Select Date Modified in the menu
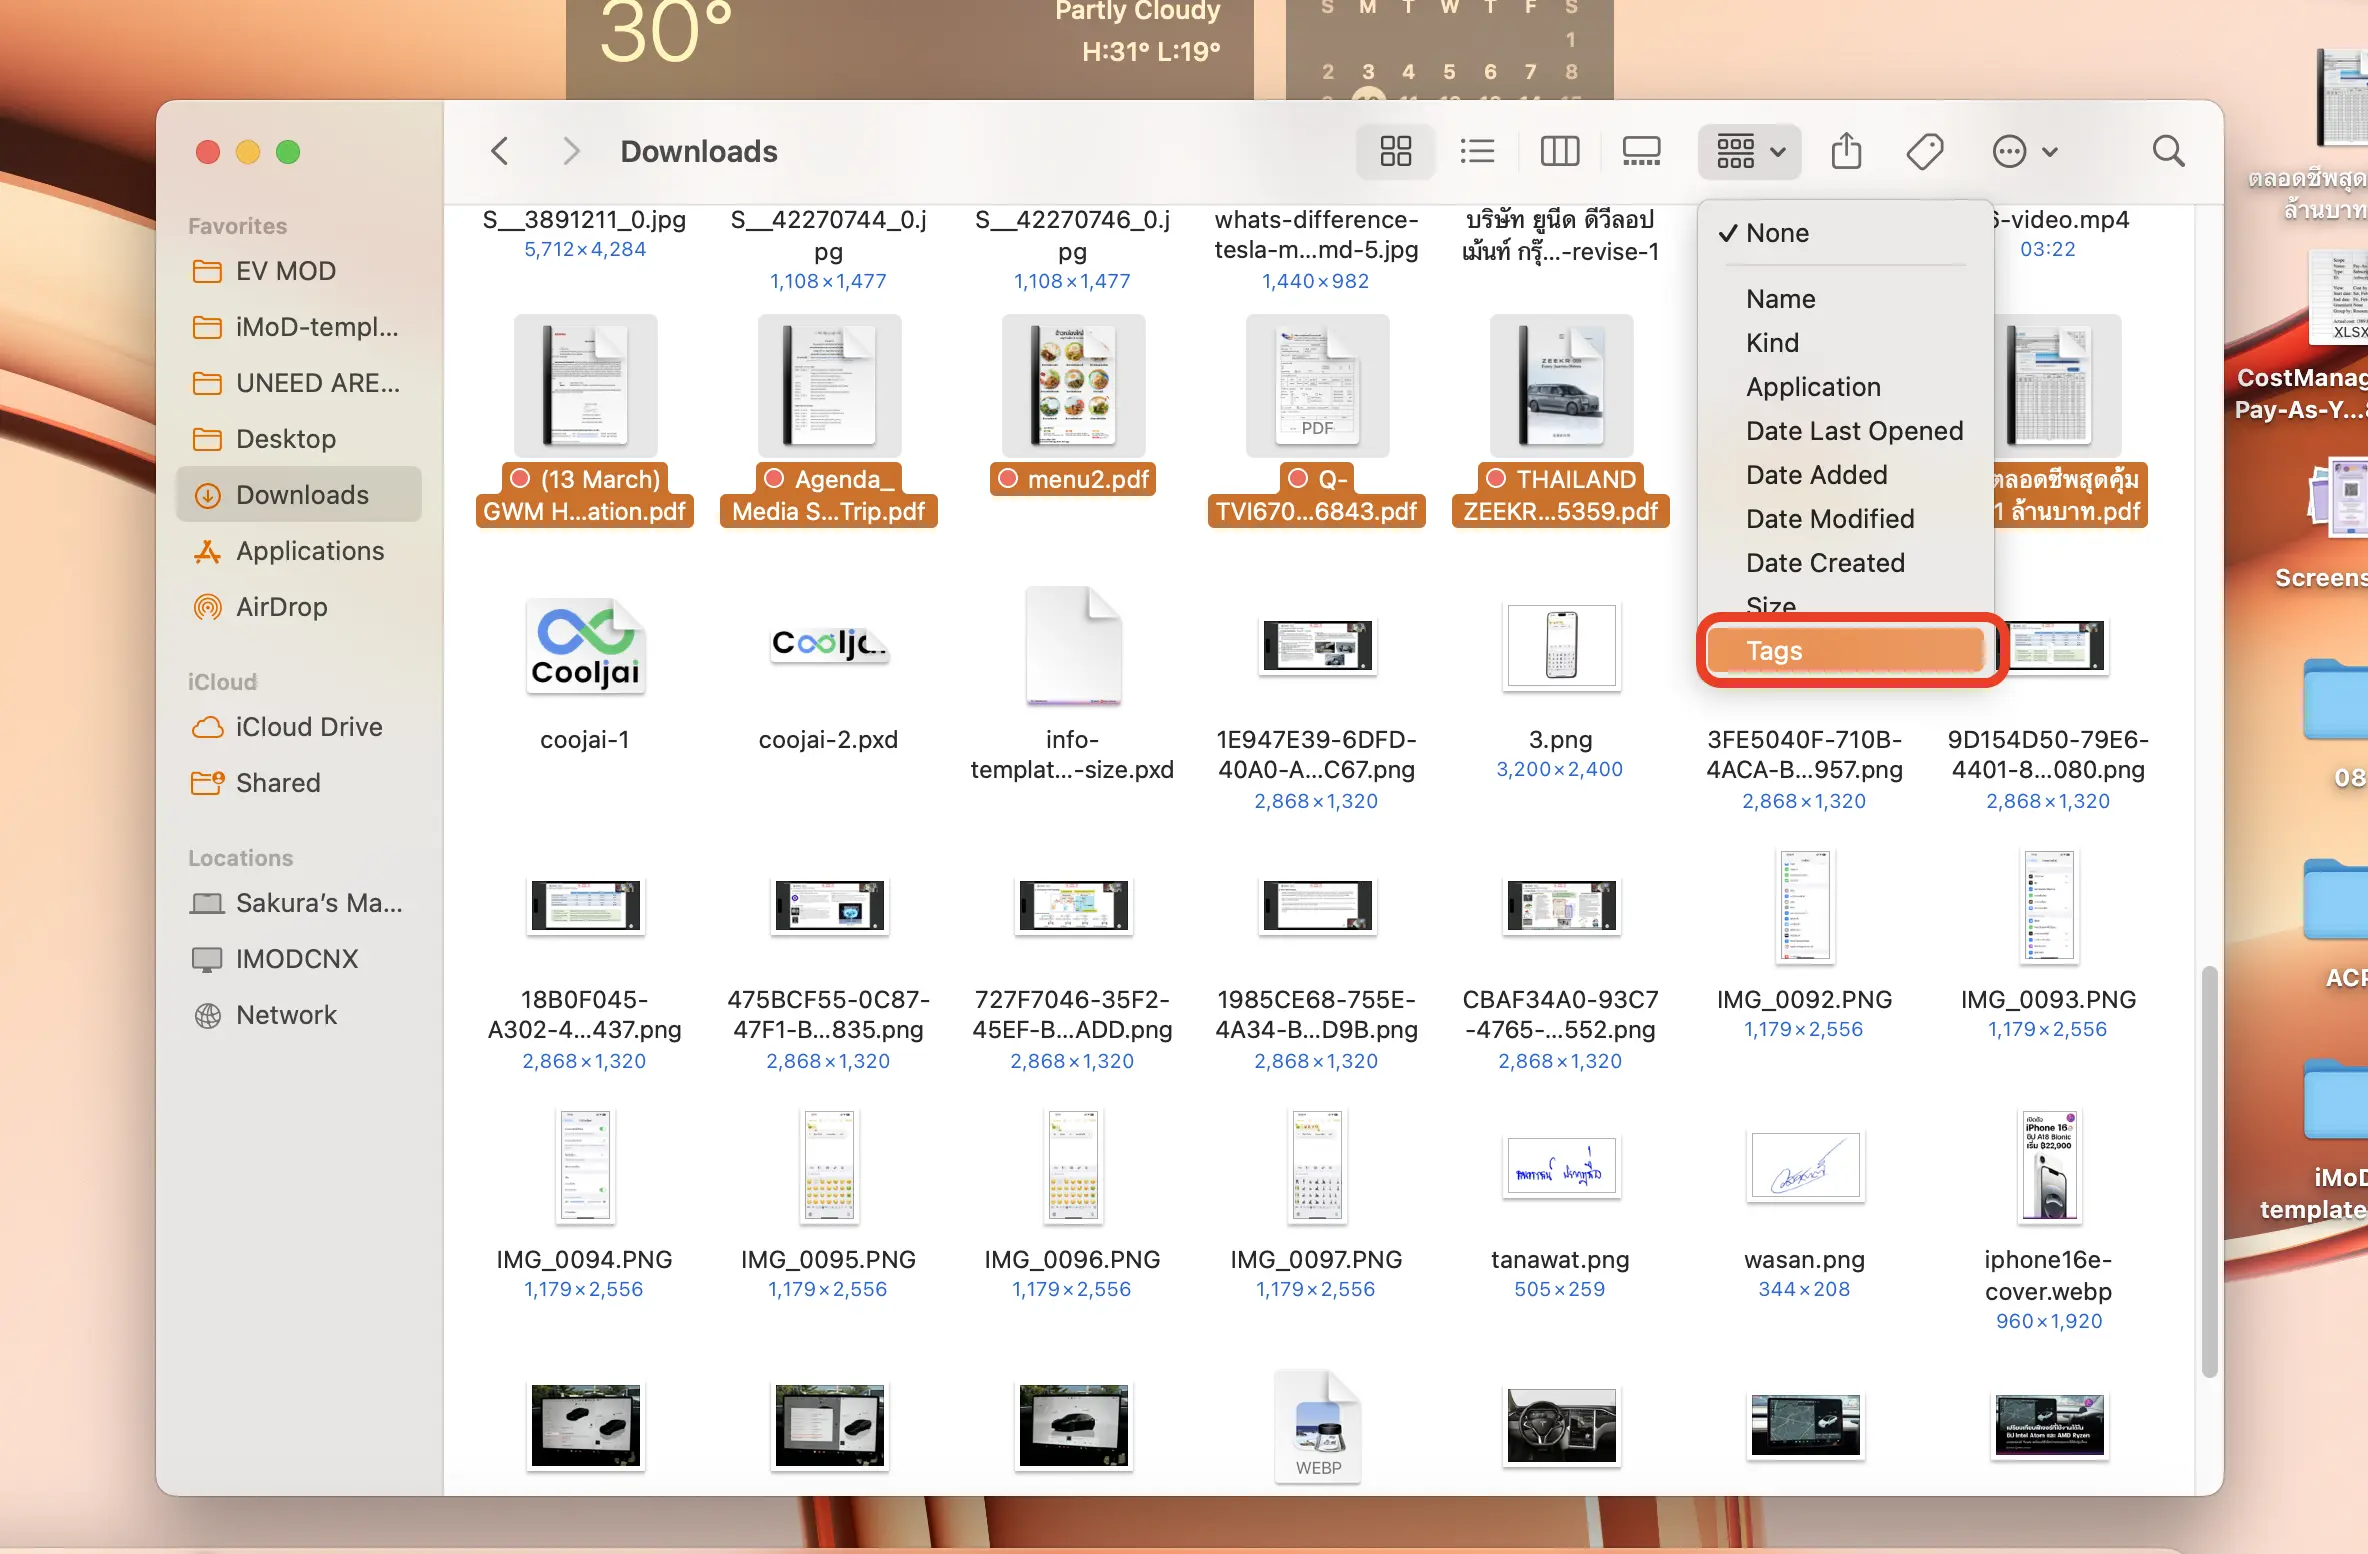The image size is (2368, 1554). (1829, 519)
